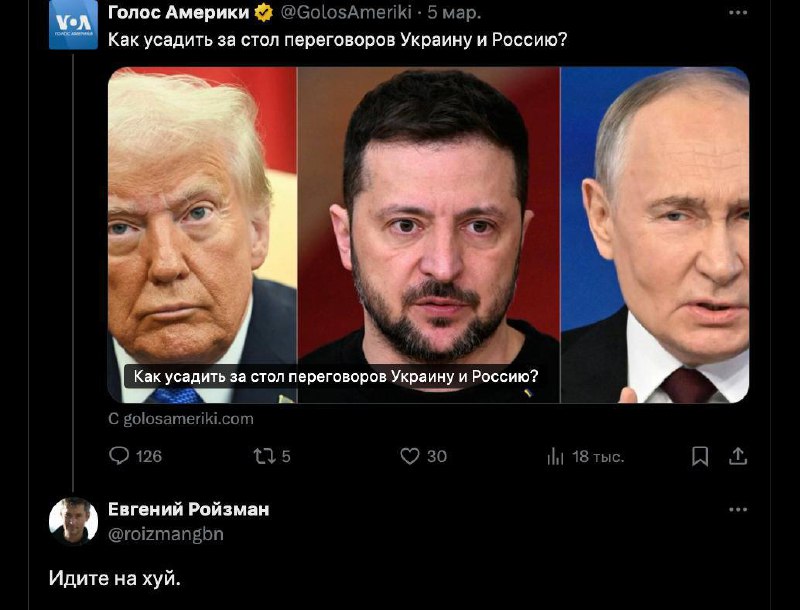This screenshot has width=800, height=610.
Task: Click the share upload icon
Action: pyautogui.click(x=738, y=456)
